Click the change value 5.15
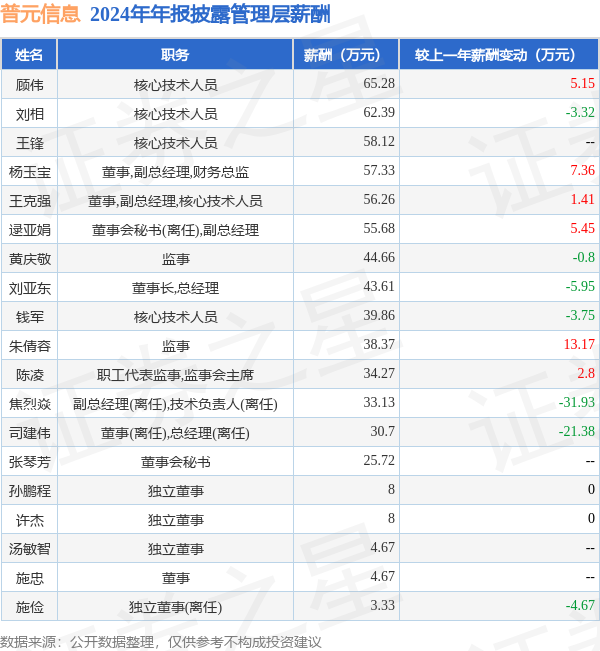 582,83
